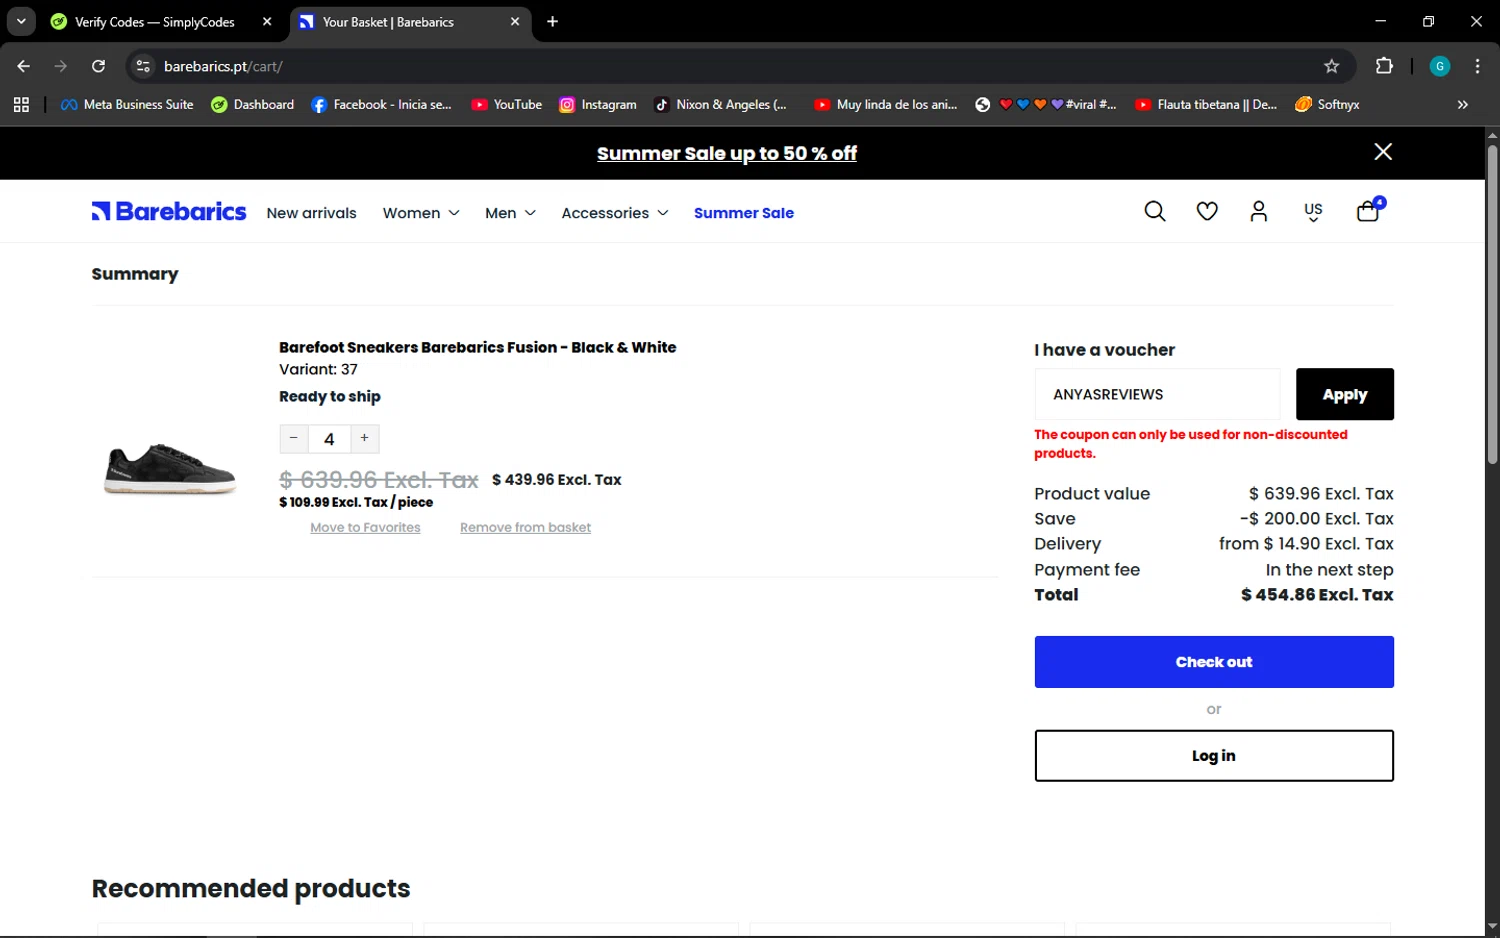
Task: Open the Instagram bookmark
Action: point(598,104)
